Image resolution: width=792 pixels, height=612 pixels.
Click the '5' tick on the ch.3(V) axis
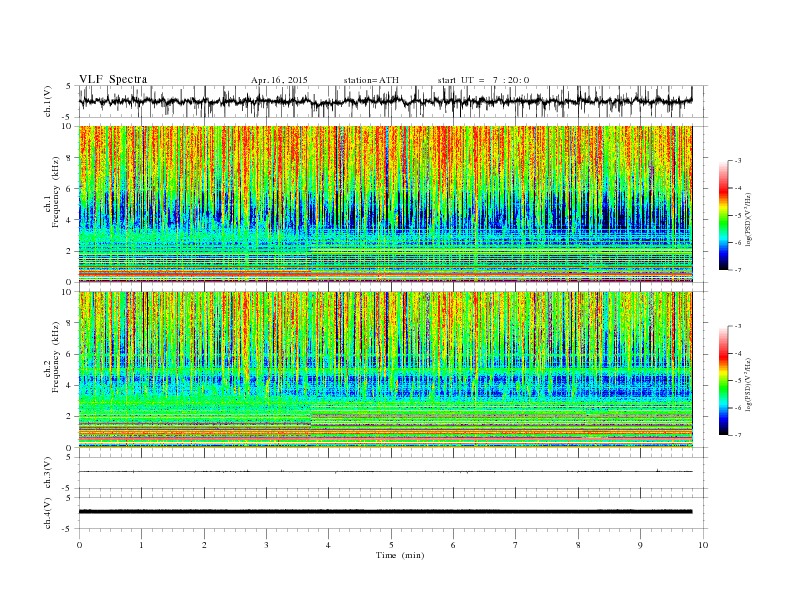click(70, 457)
